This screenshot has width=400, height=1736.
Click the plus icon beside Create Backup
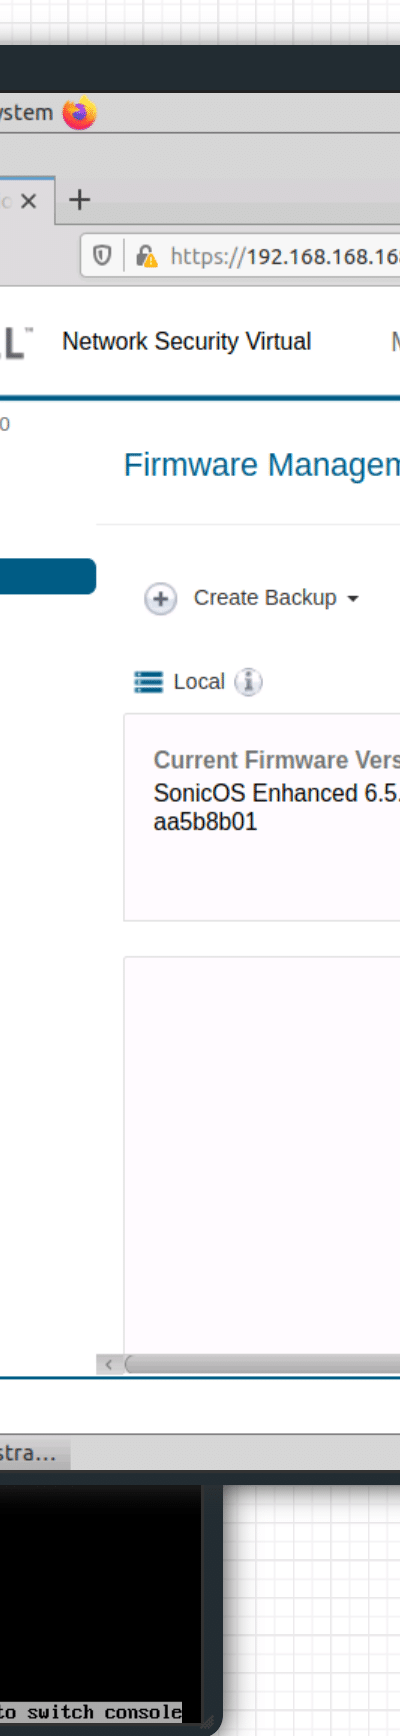click(x=160, y=599)
